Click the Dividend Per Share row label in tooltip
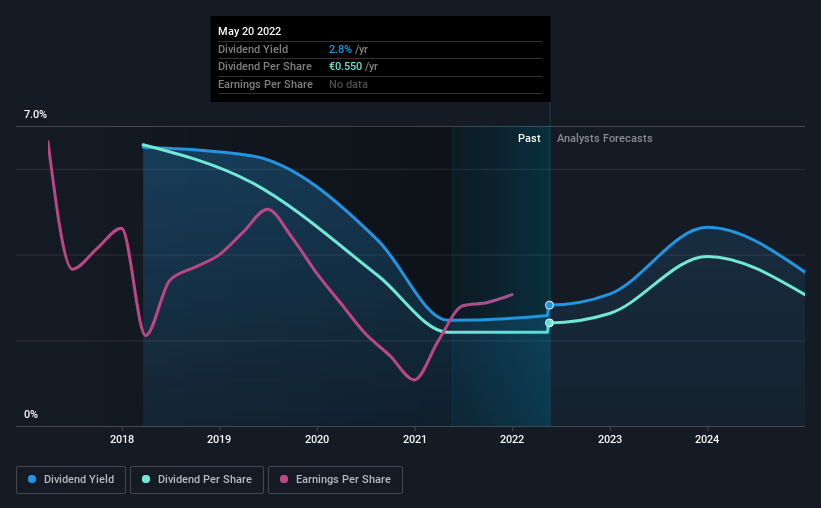This screenshot has height=508, width=821. pos(265,67)
